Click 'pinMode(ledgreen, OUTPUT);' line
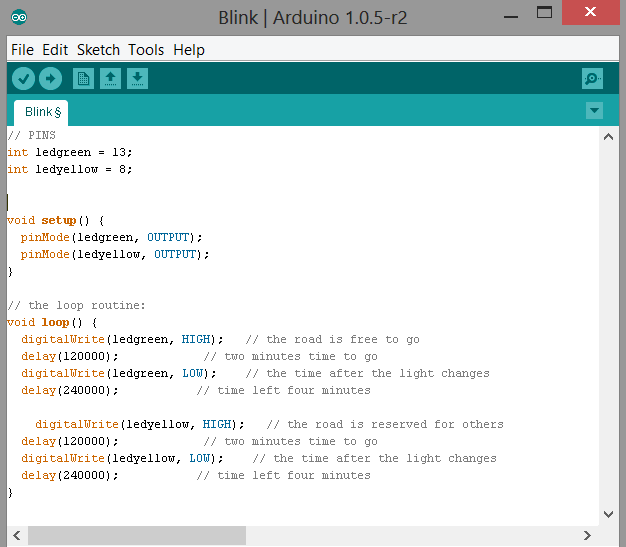Image resolution: width=626 pixels, height=547 pixels. (111, 238)
